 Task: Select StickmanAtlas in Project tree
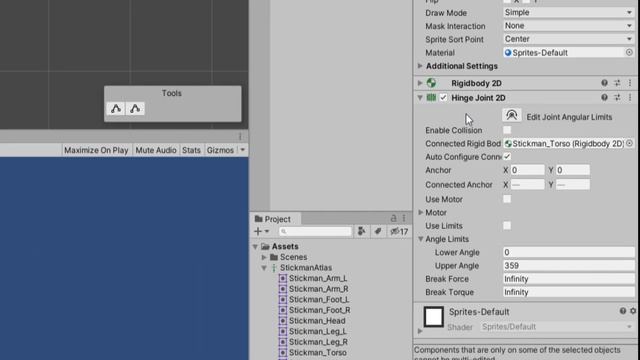click(306, 268)
